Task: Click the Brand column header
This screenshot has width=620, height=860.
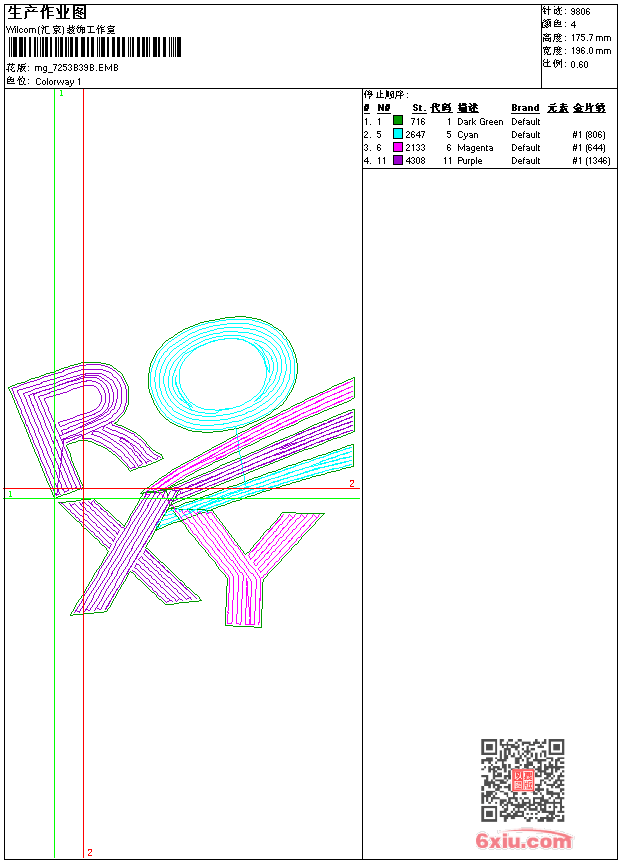Action: tap(525, 108)
